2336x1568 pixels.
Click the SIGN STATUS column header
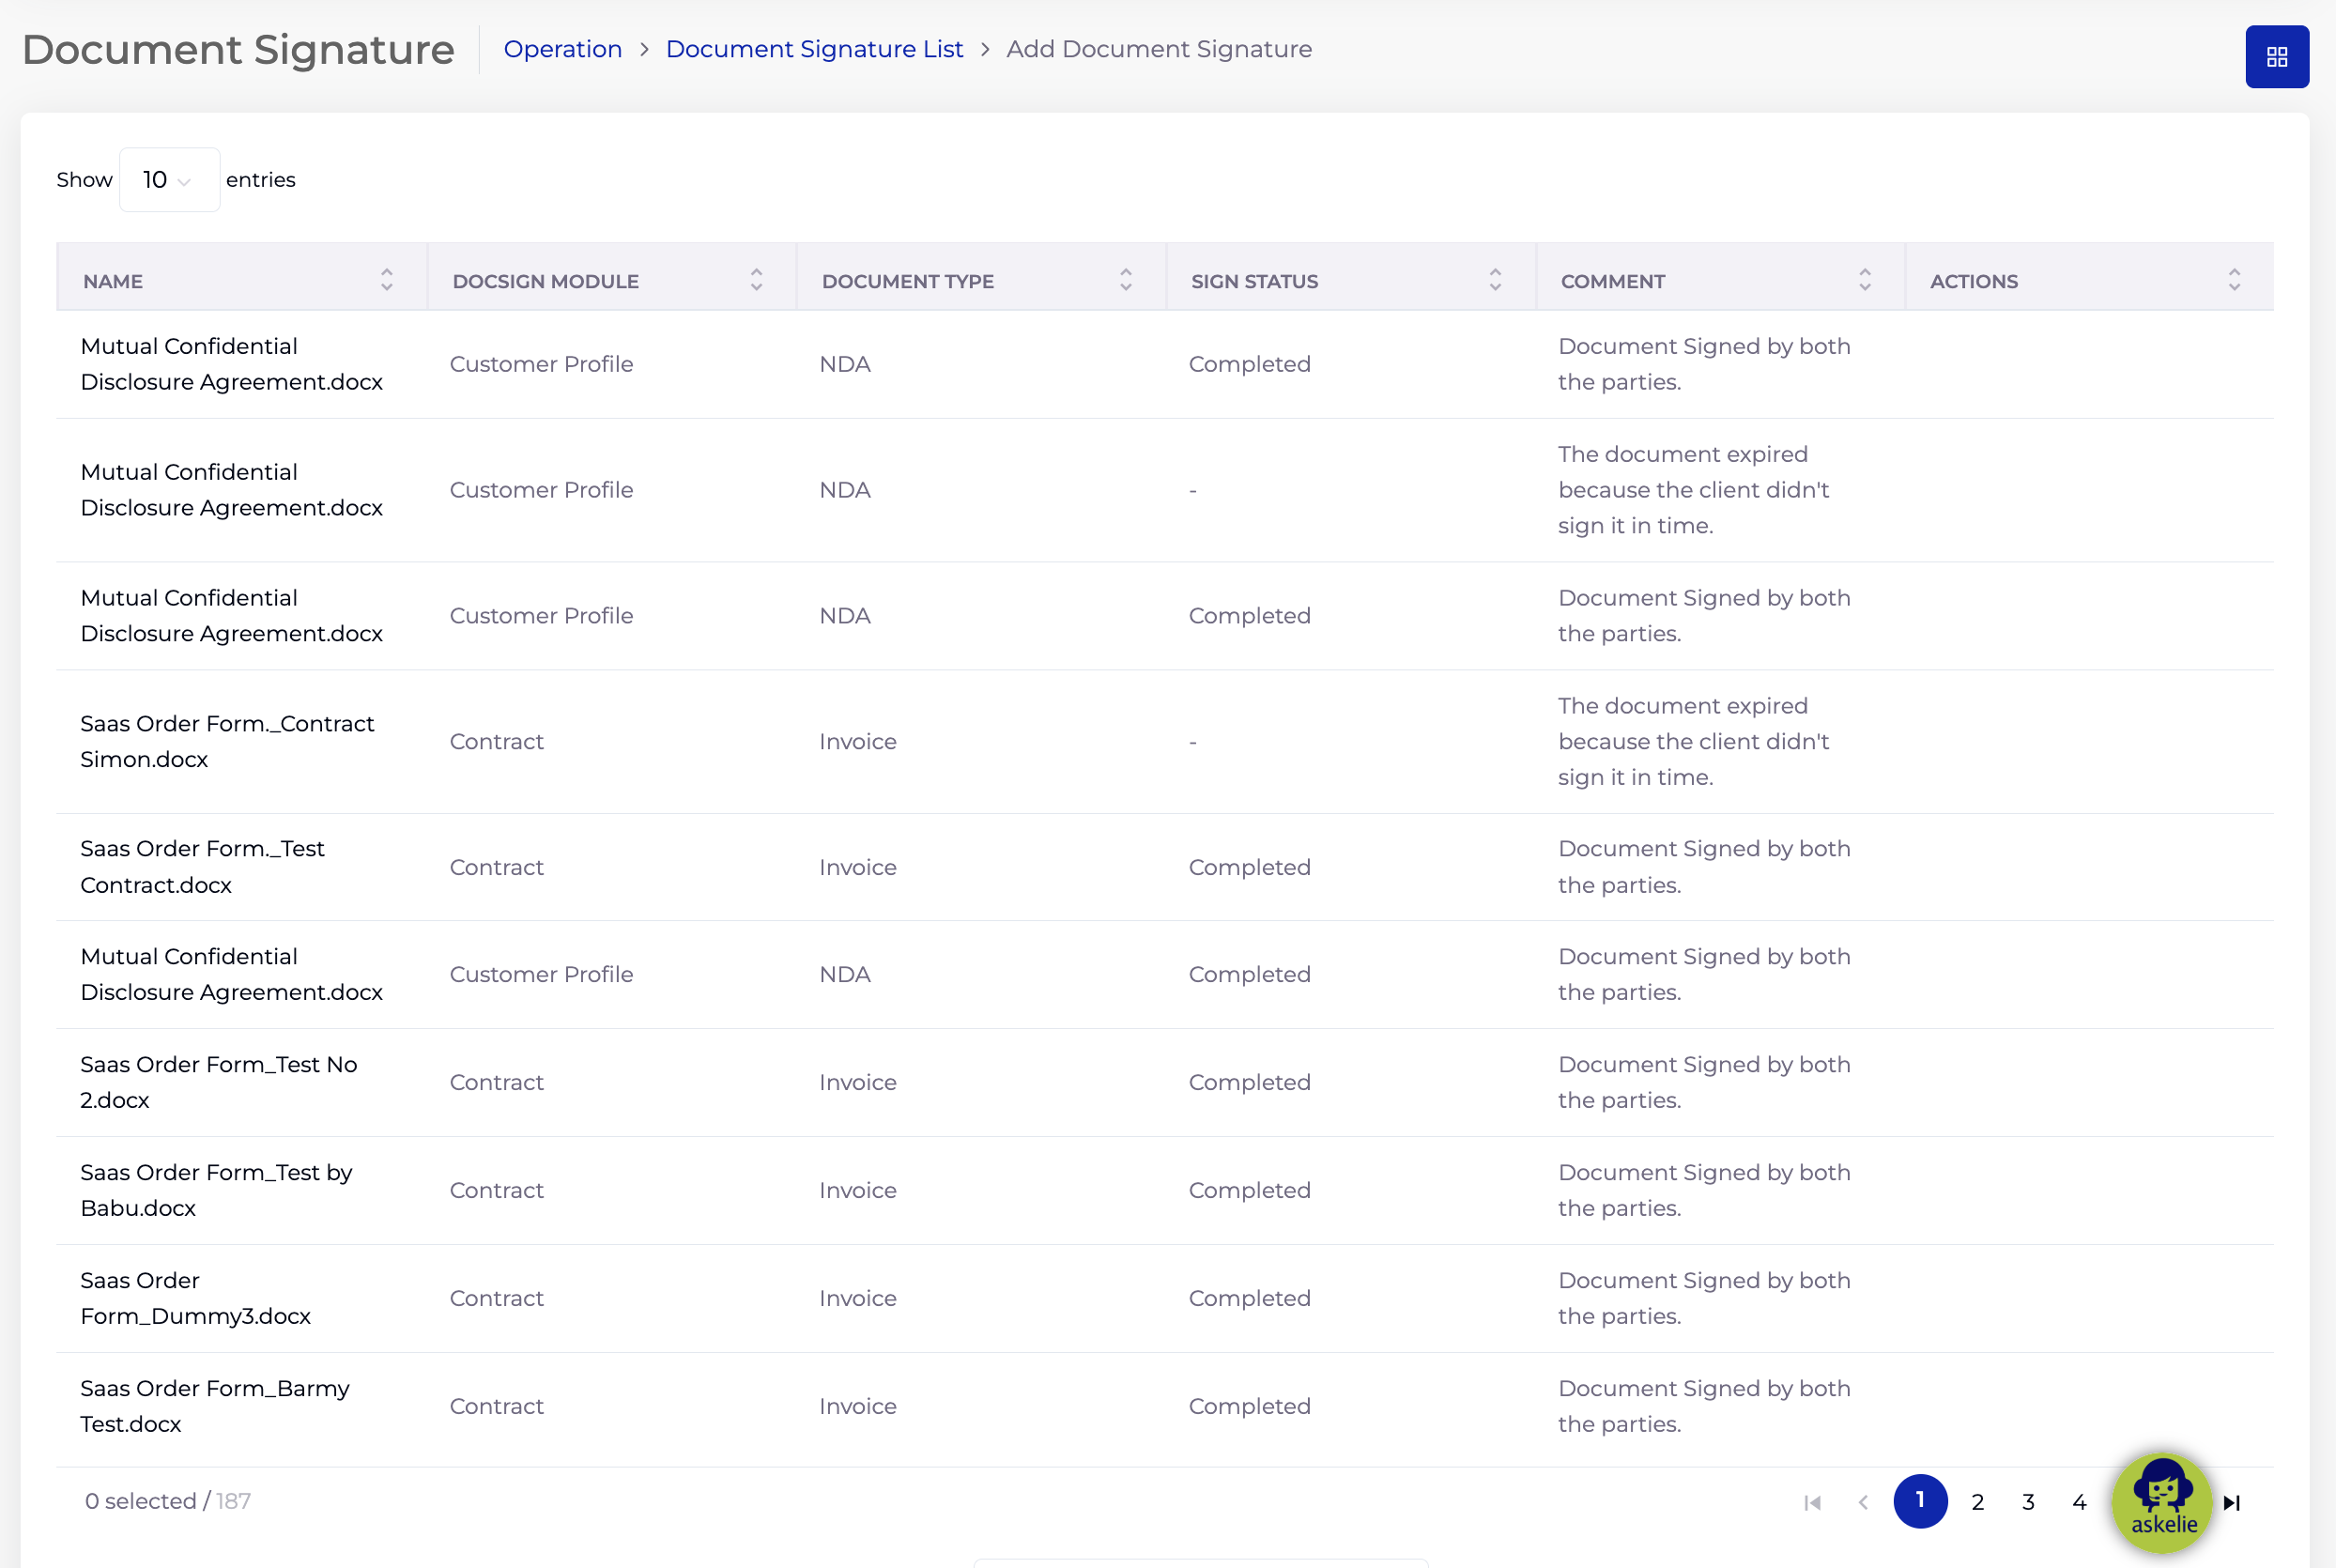point(1350,277)
